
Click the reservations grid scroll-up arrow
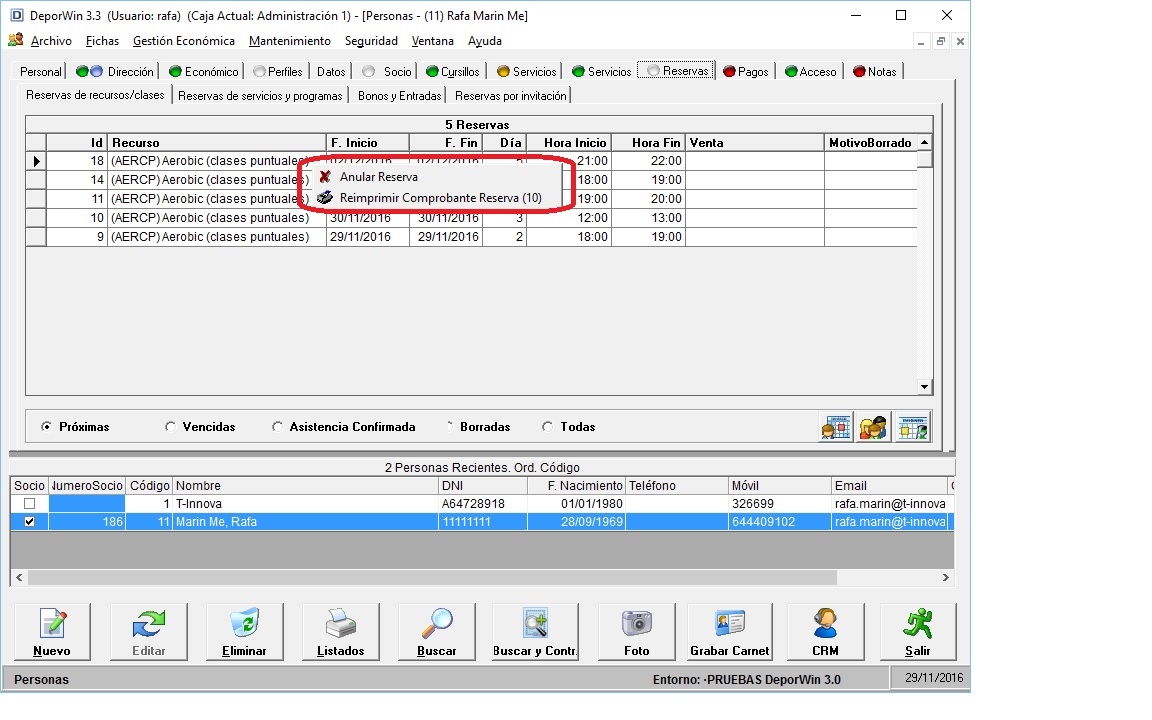tap(925, 143)
